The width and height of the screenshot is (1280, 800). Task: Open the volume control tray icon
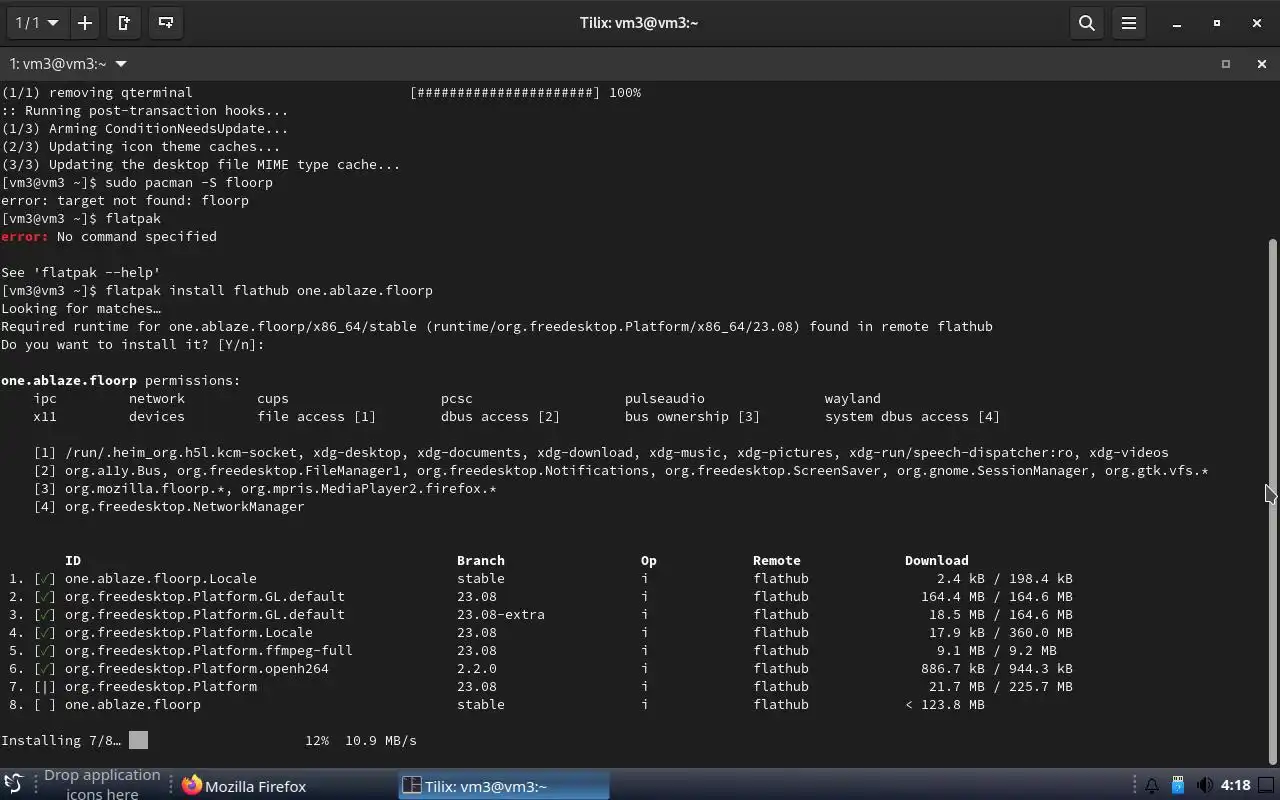(x=1204, y=786)
